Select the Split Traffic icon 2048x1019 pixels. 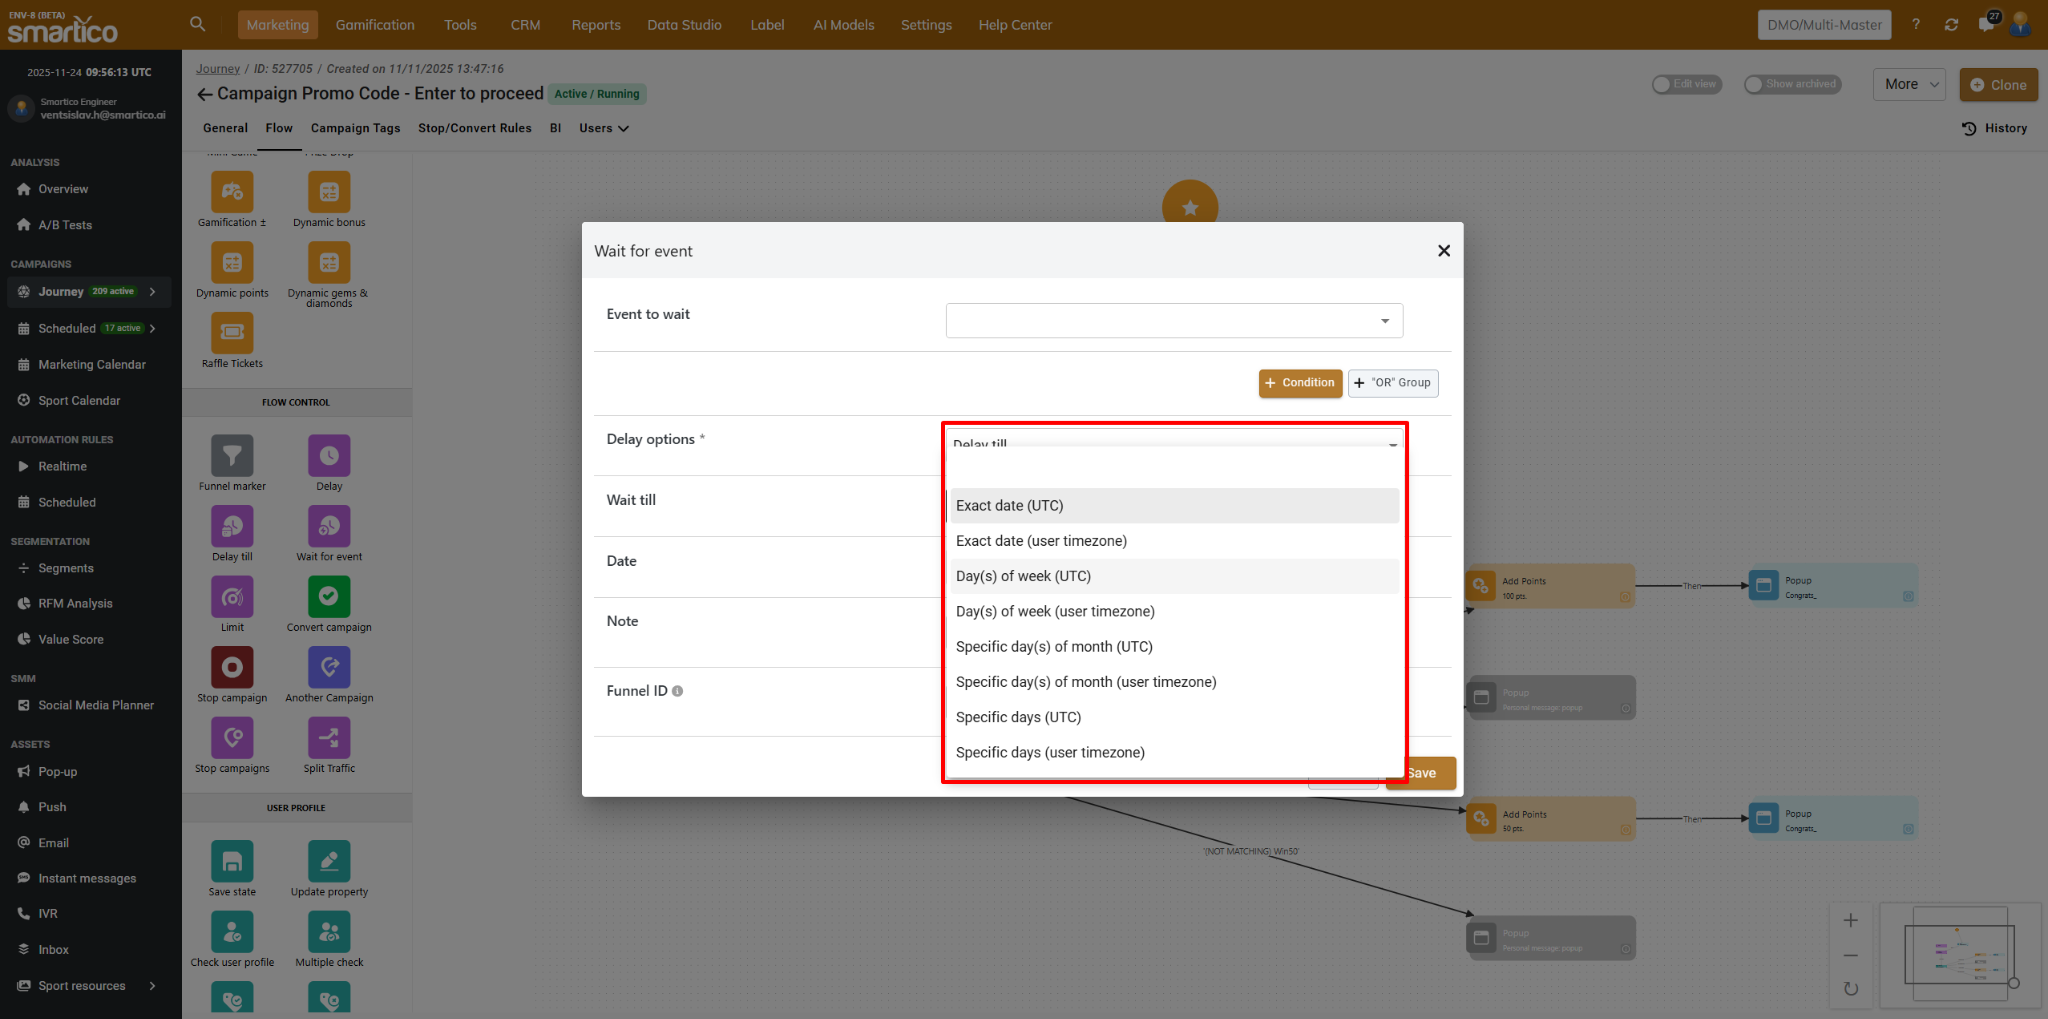pos(329,738)
